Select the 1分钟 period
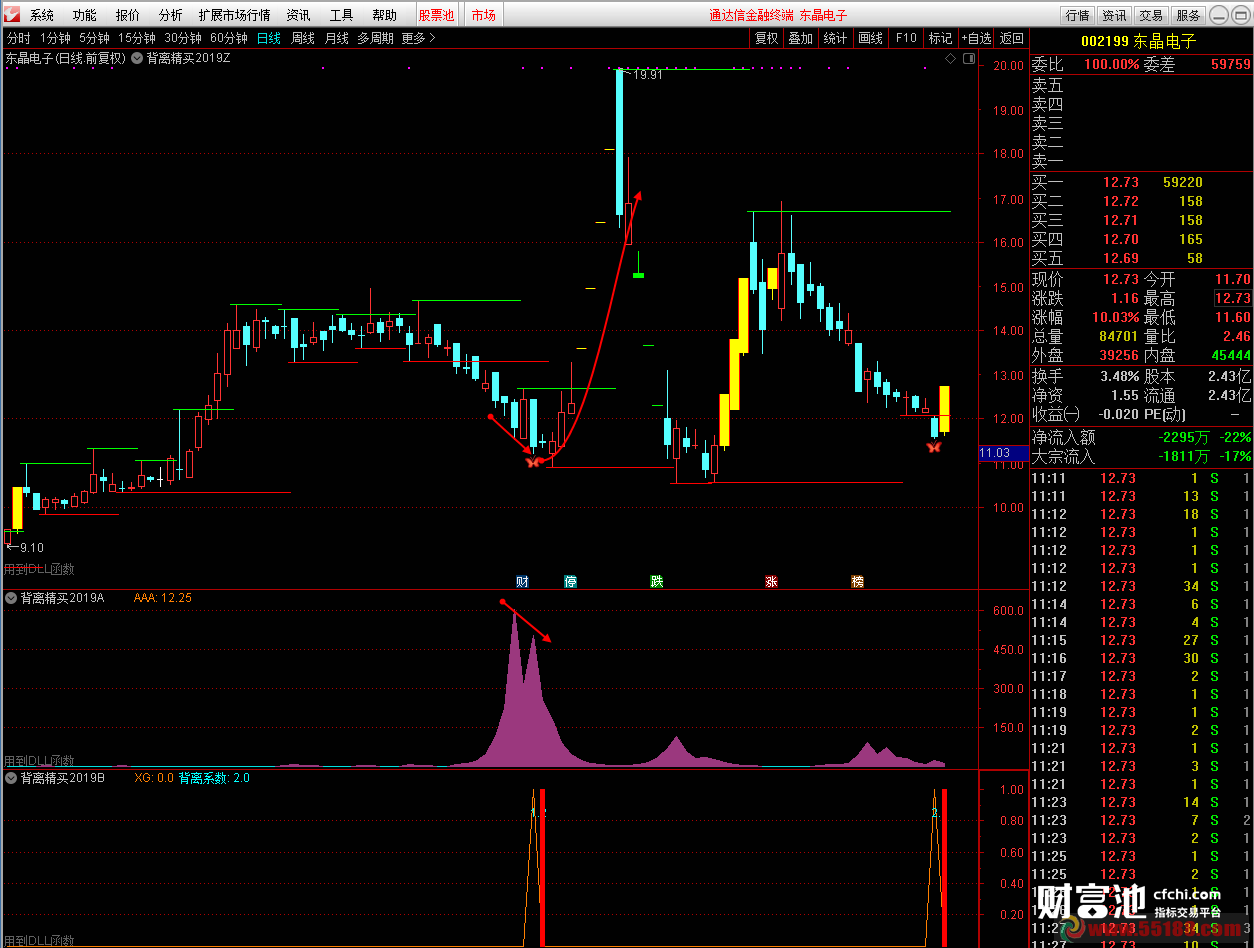This screenshot has width=1254, height=948. 55,38
